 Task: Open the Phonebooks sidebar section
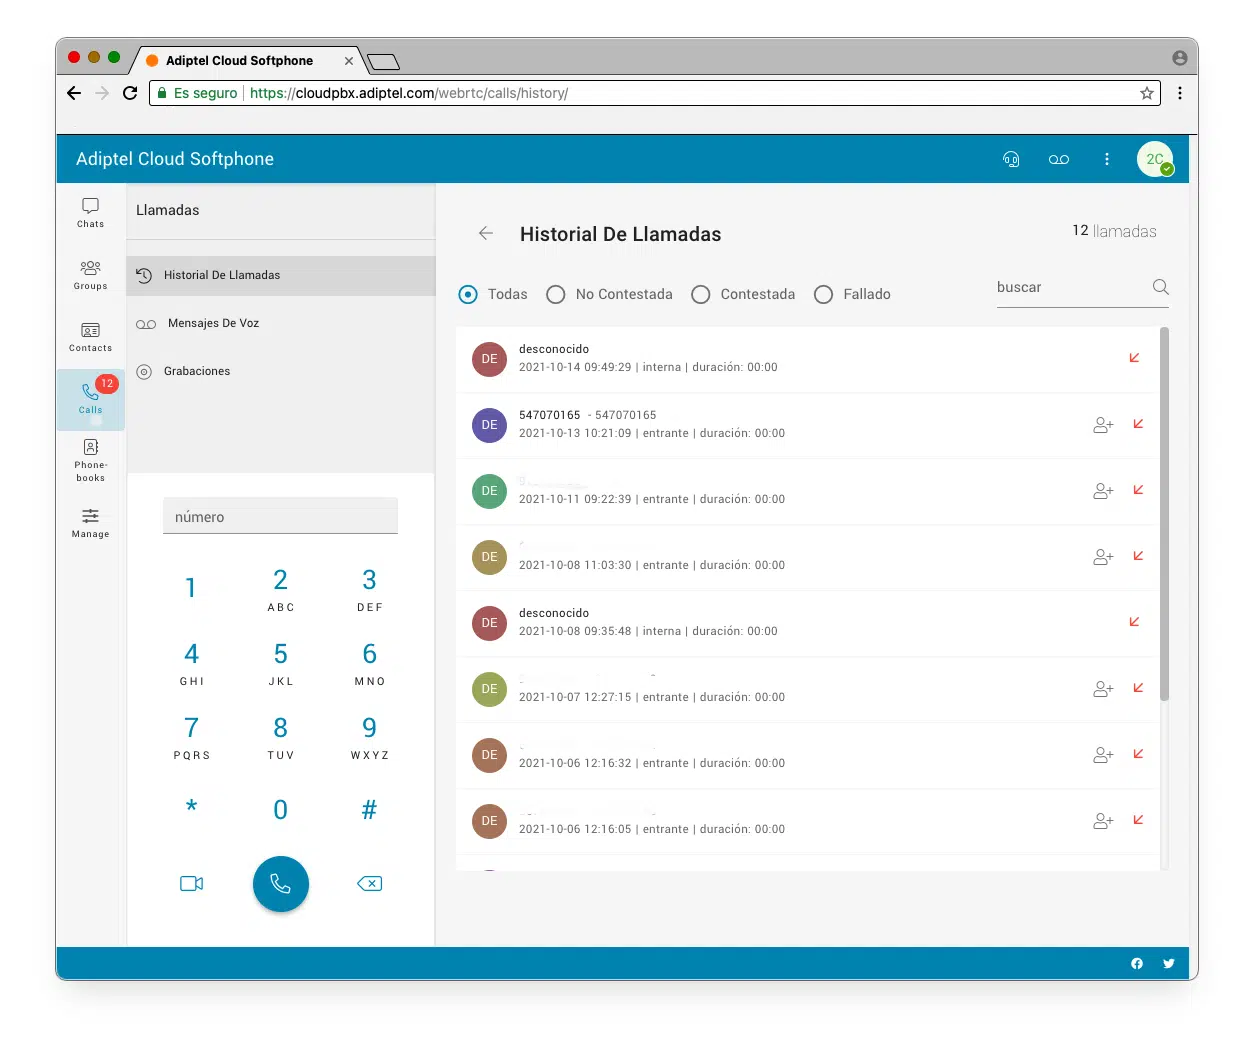point(90,461)
